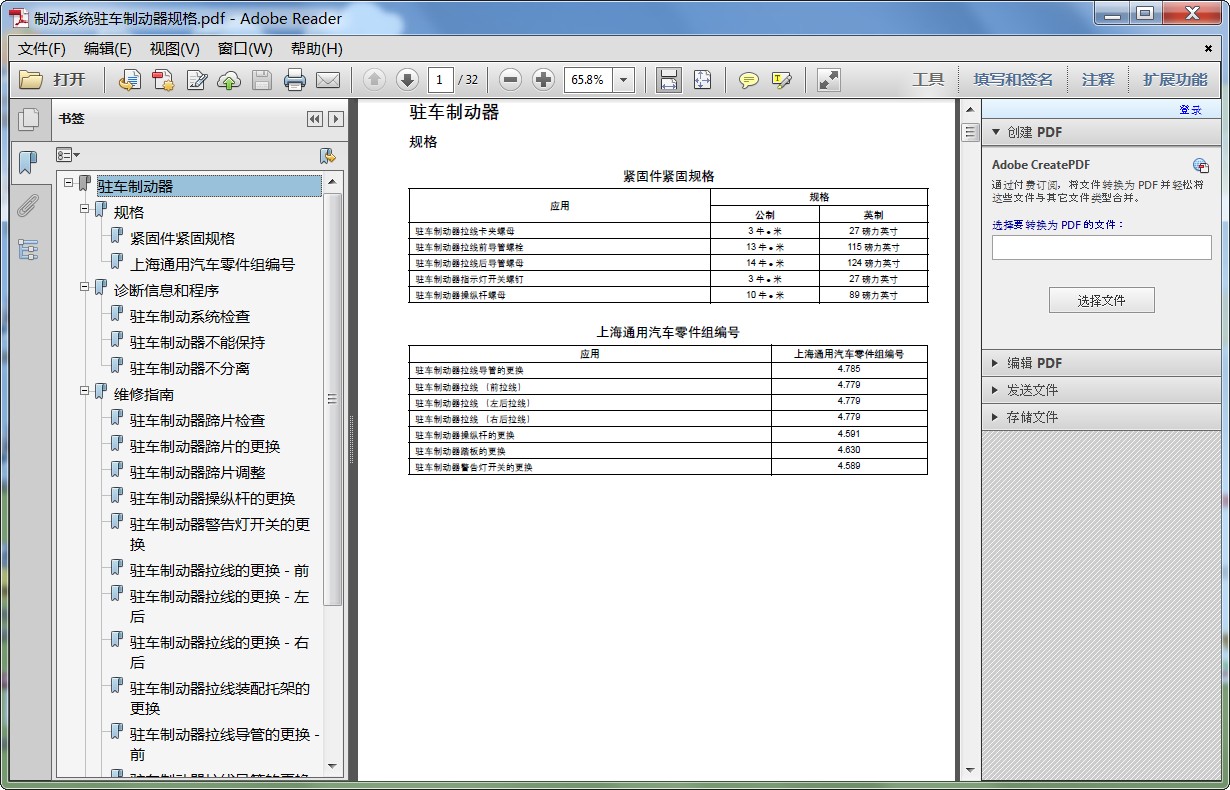The width and height of the screenshot is (1230, 790).
Task: Open the layers or model tree panel icon
Action: [x=28, y=250]
